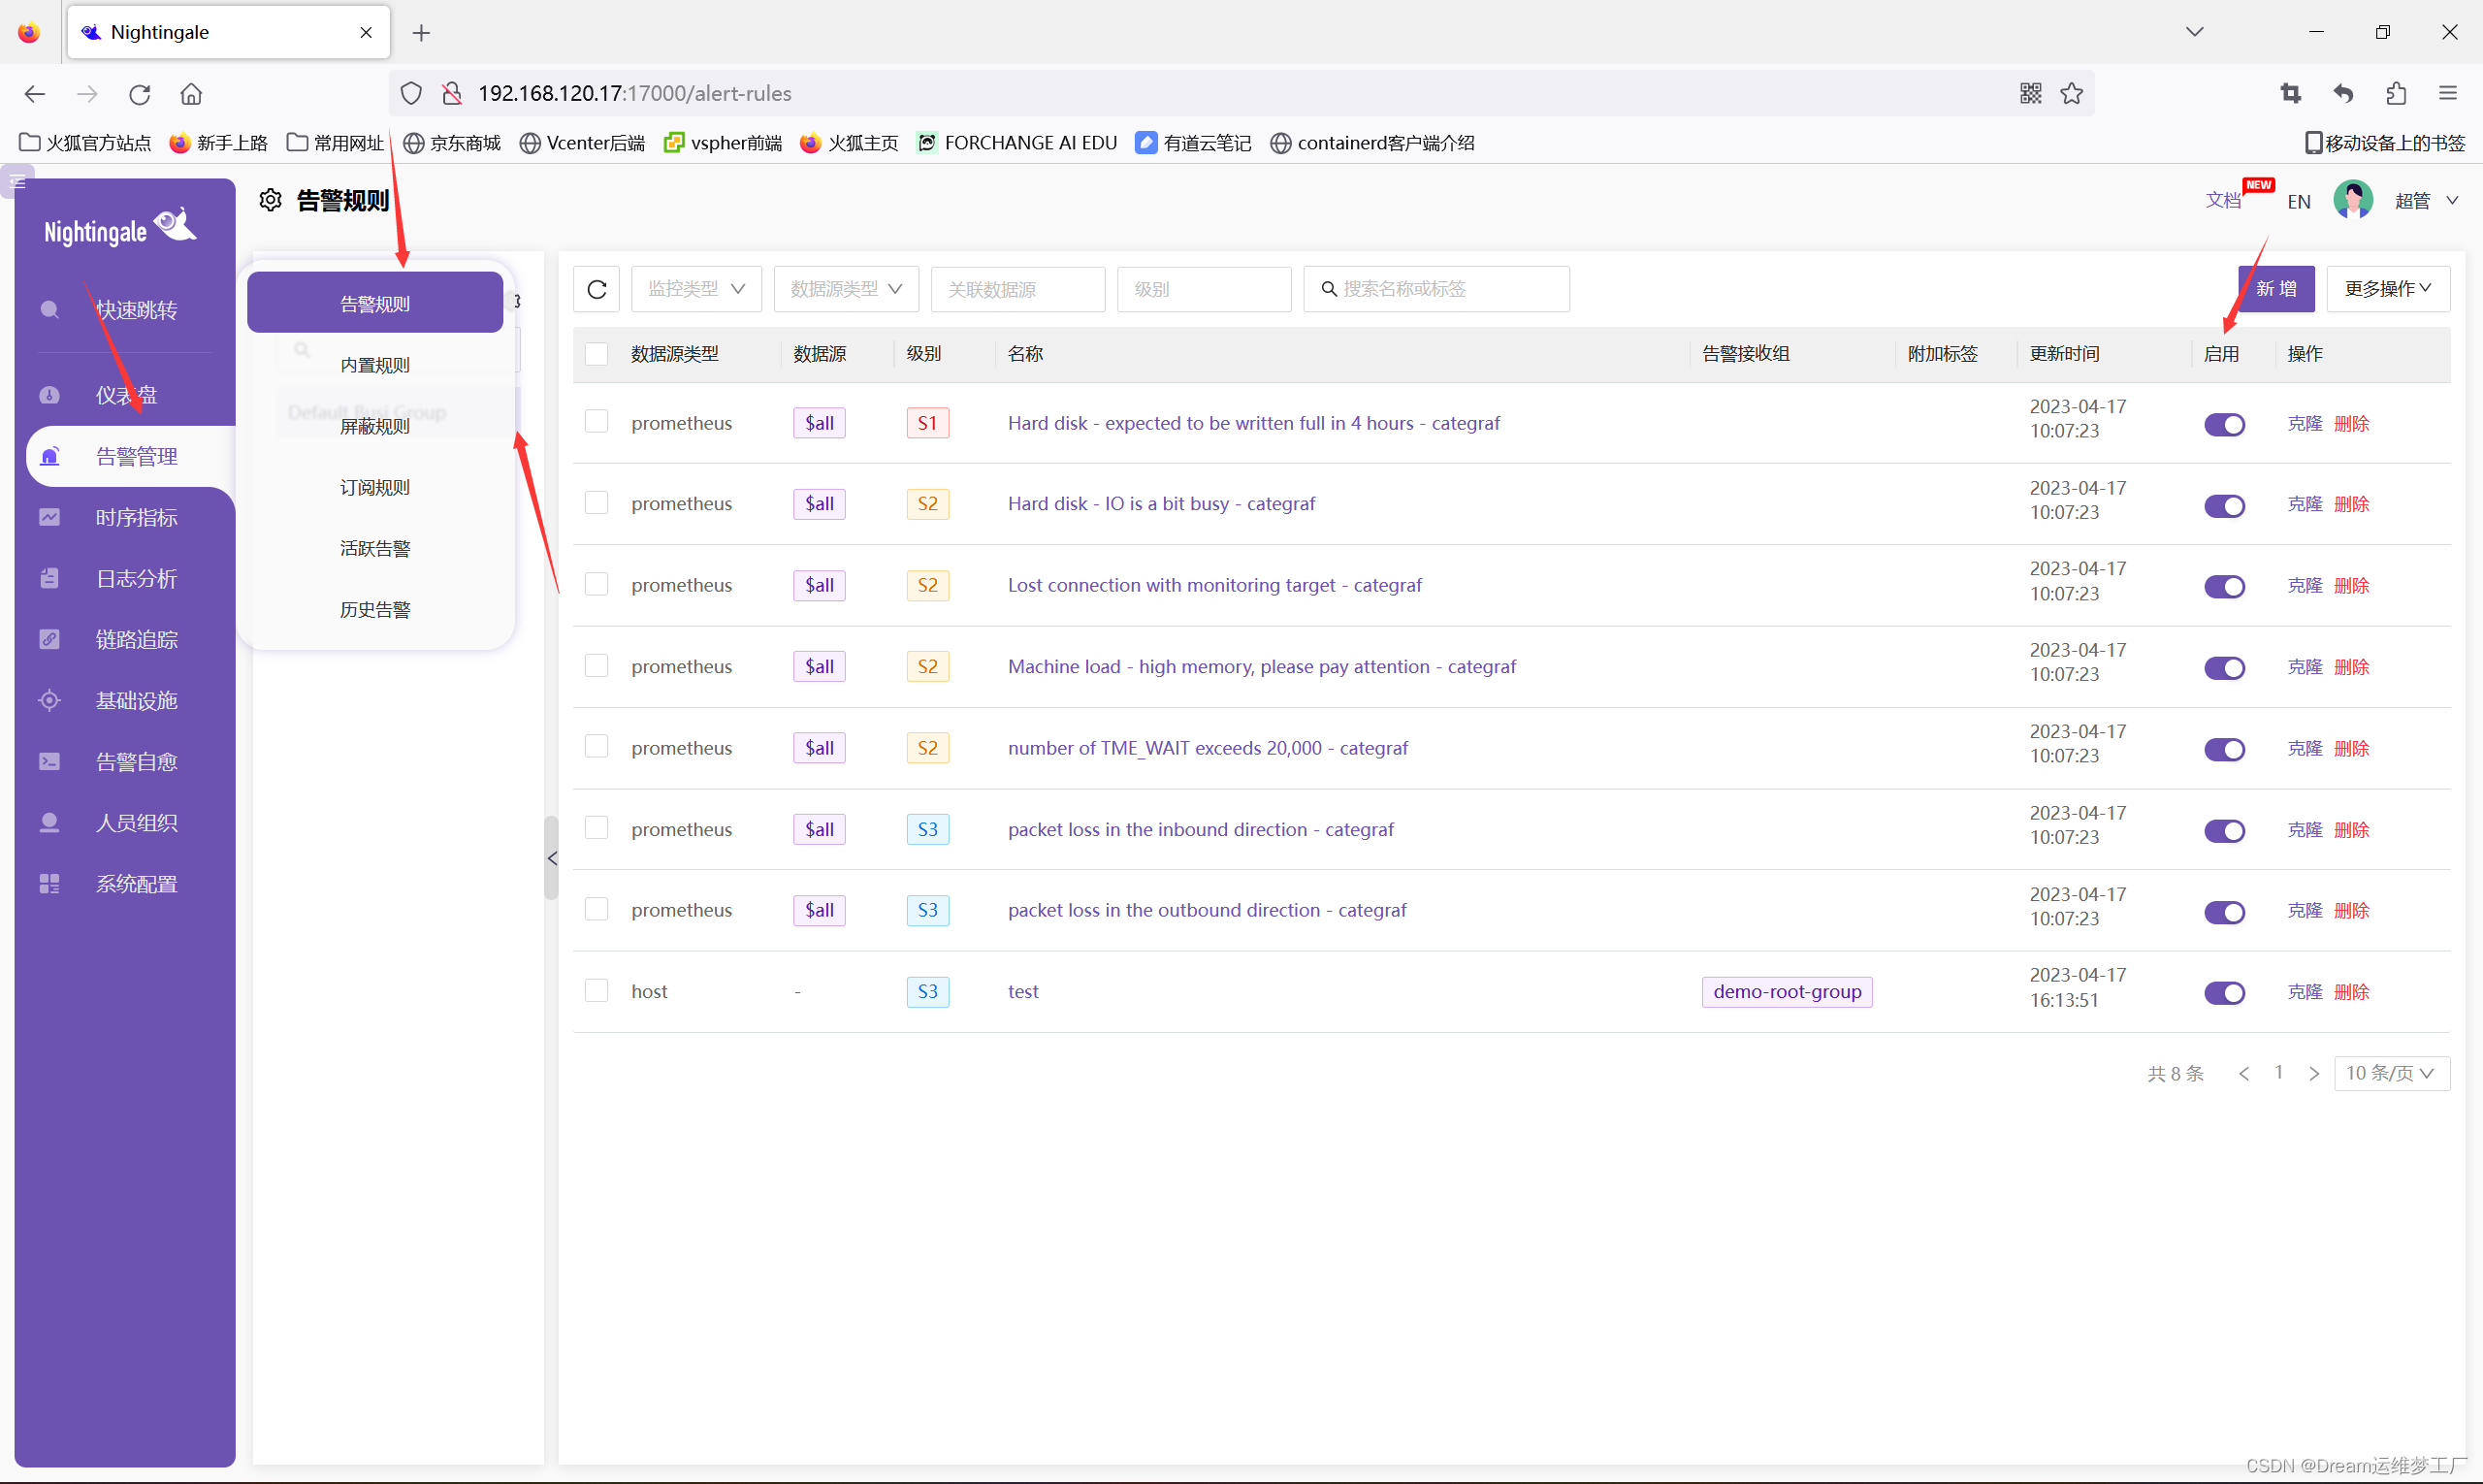Screen dimensions: 2483x1484
Task: Open the QR code icon in address bar
Action: point(2029,93)
